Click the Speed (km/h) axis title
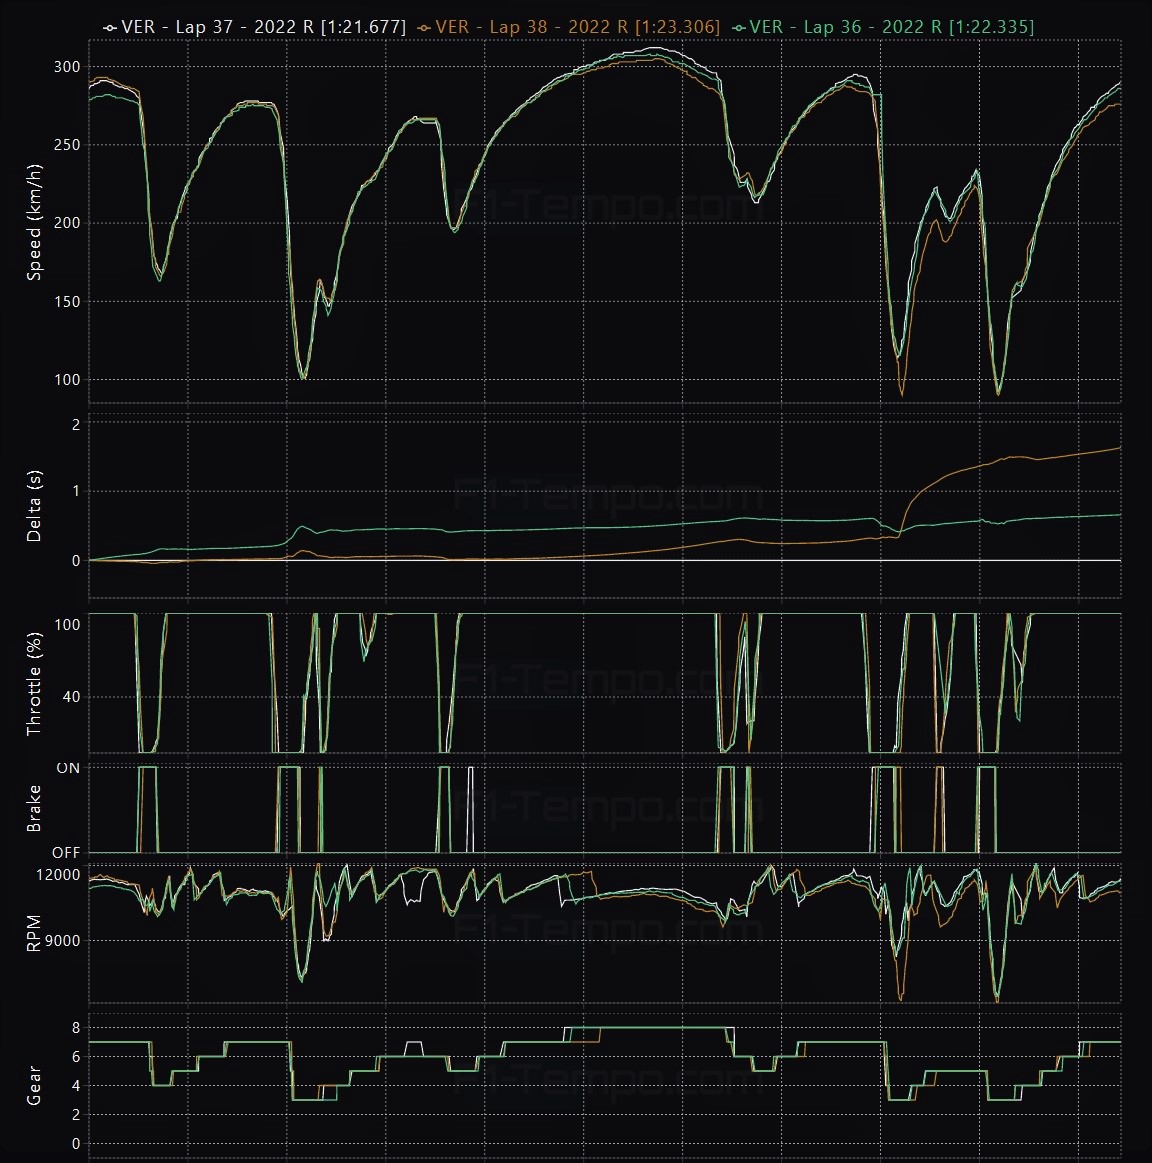The image size is (1152, 1163). click(34, 222)
